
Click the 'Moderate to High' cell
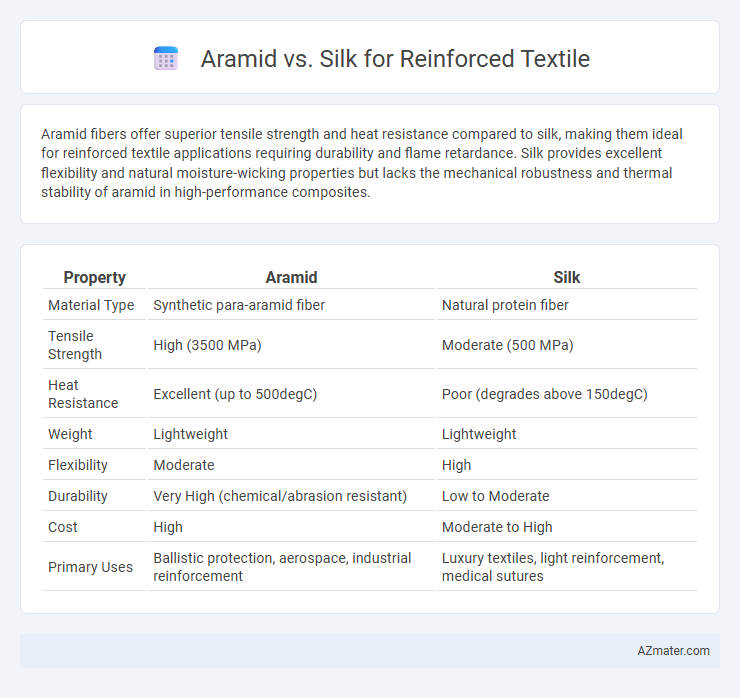(x=497, y=528)
